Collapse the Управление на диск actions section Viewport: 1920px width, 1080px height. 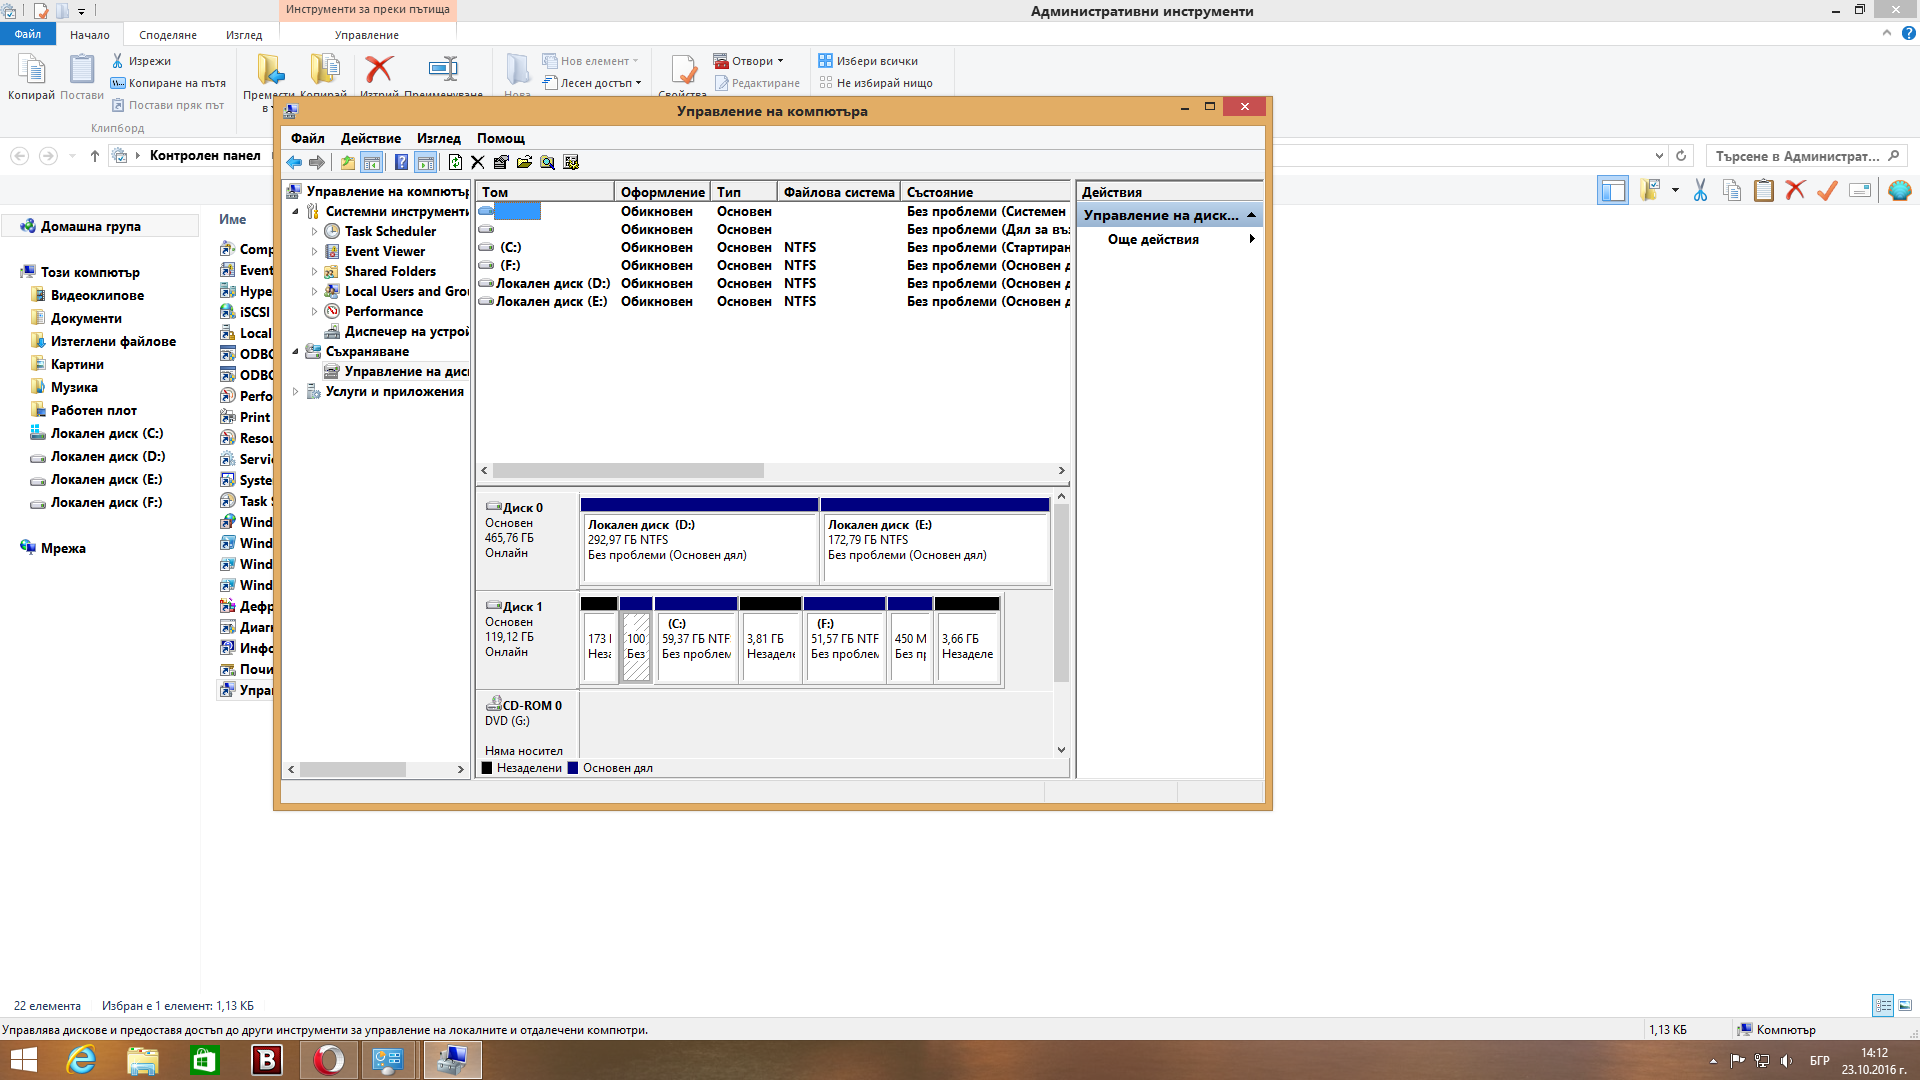tap(1251, 215)
